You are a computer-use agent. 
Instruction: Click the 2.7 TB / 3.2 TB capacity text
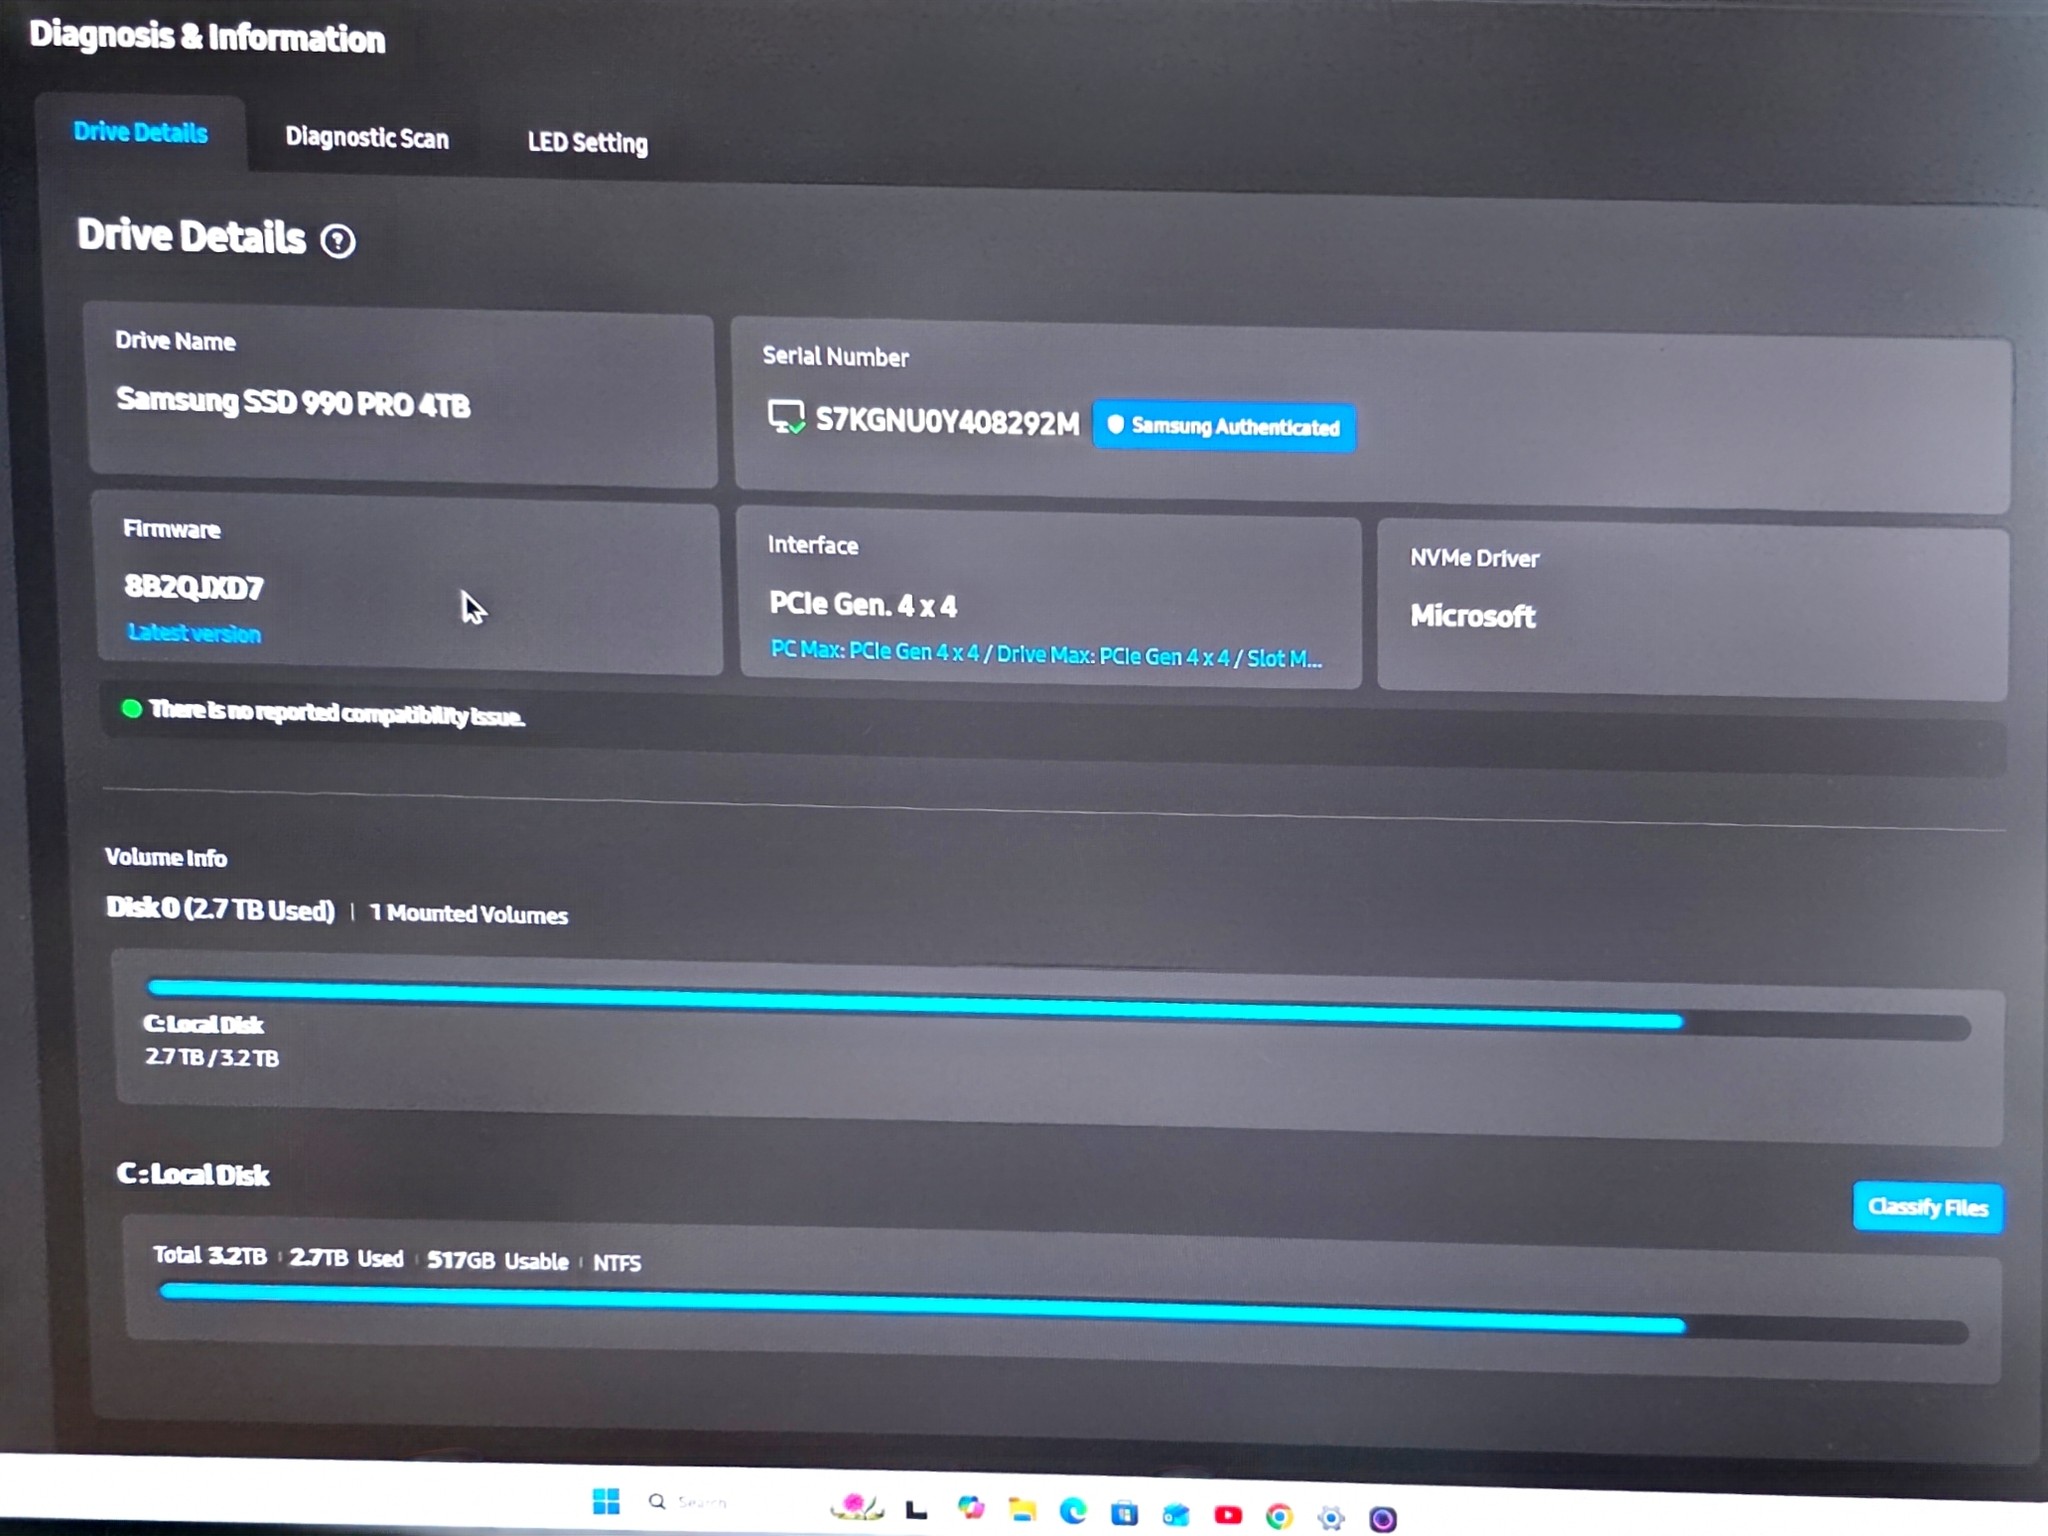click(x=212, y=1057)
